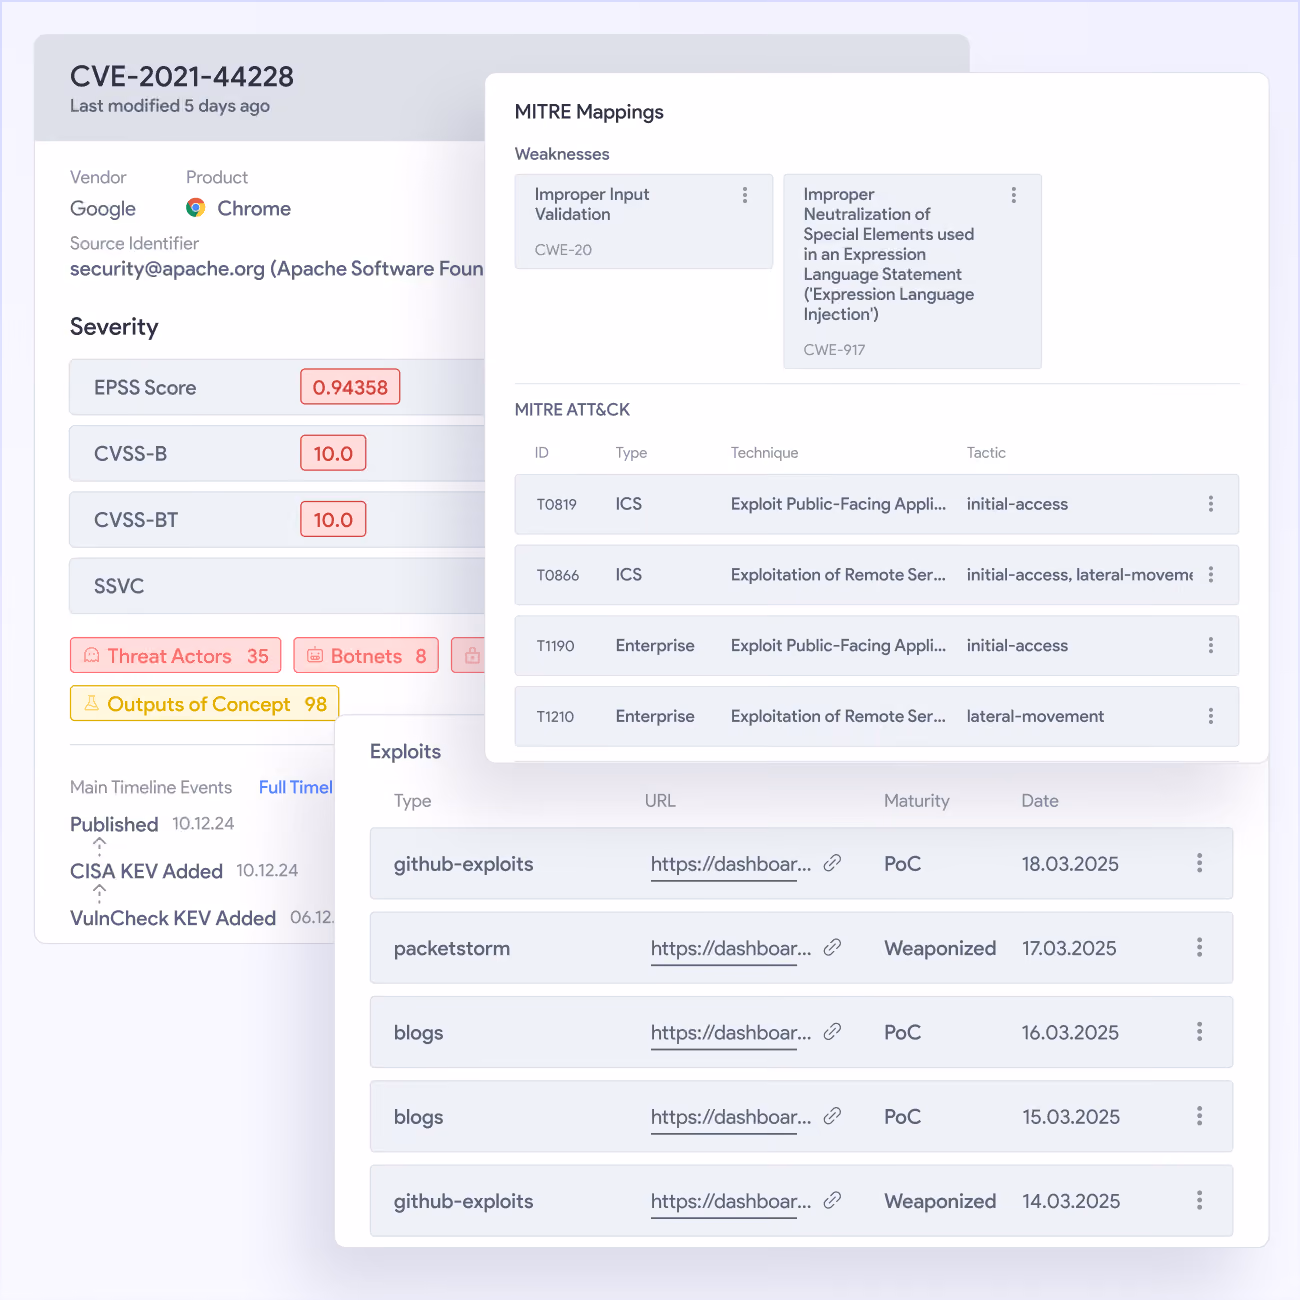Open menu for github-exploits 14.03.2025 row
Viewport: 1300px width, 1300px height.
click(x=1199, y=1200)
